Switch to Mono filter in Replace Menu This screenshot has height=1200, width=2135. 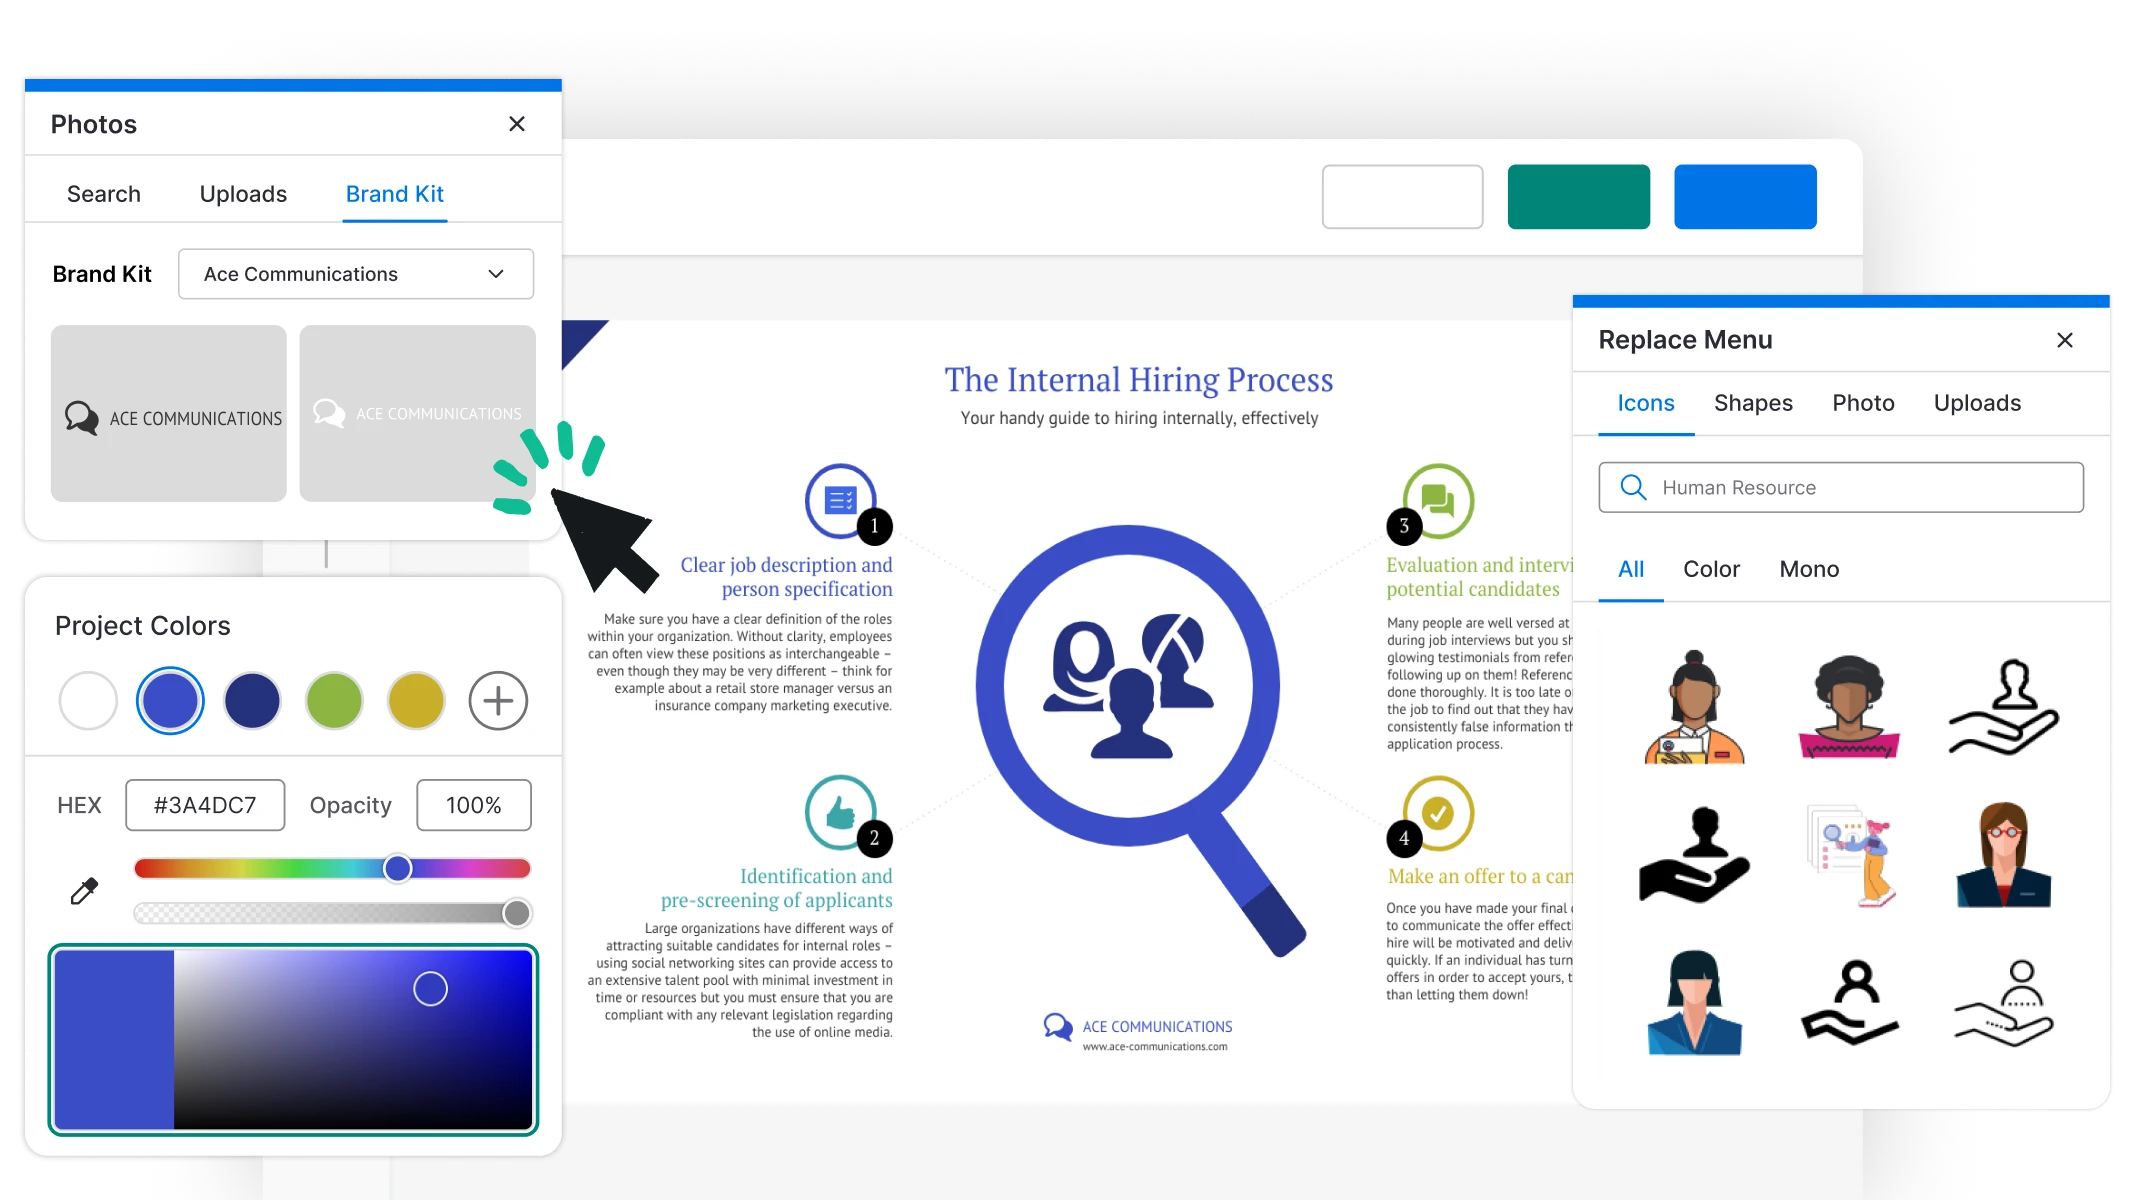(x=1808, y=569)
